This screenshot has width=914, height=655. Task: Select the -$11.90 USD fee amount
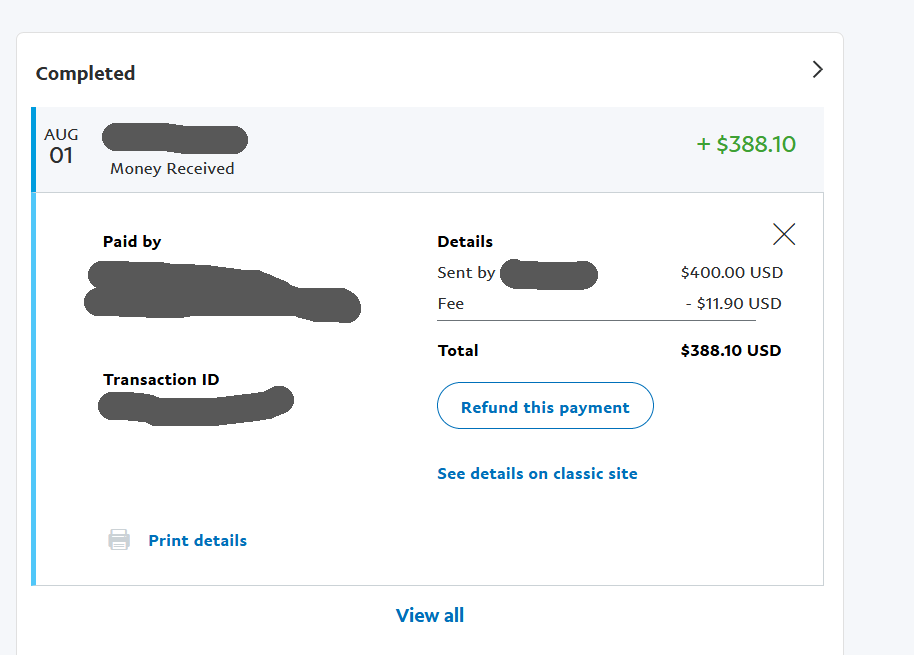click(733, 304)
